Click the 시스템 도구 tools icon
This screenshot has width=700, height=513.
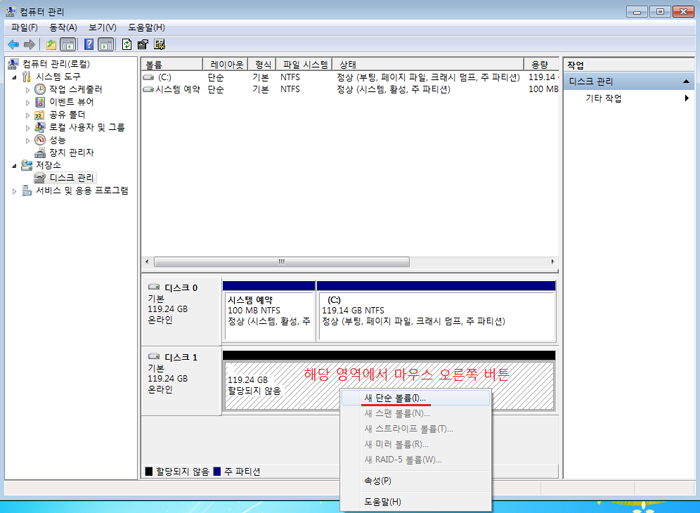(27, 77)
